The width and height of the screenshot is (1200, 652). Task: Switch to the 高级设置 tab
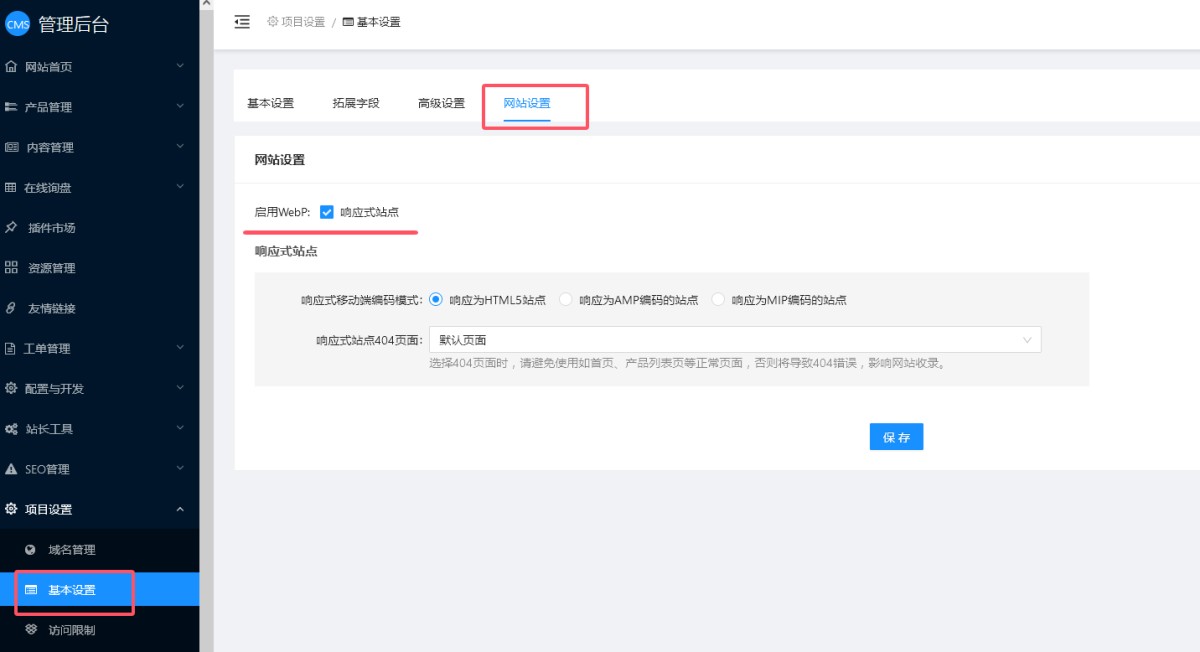[441, 103]
